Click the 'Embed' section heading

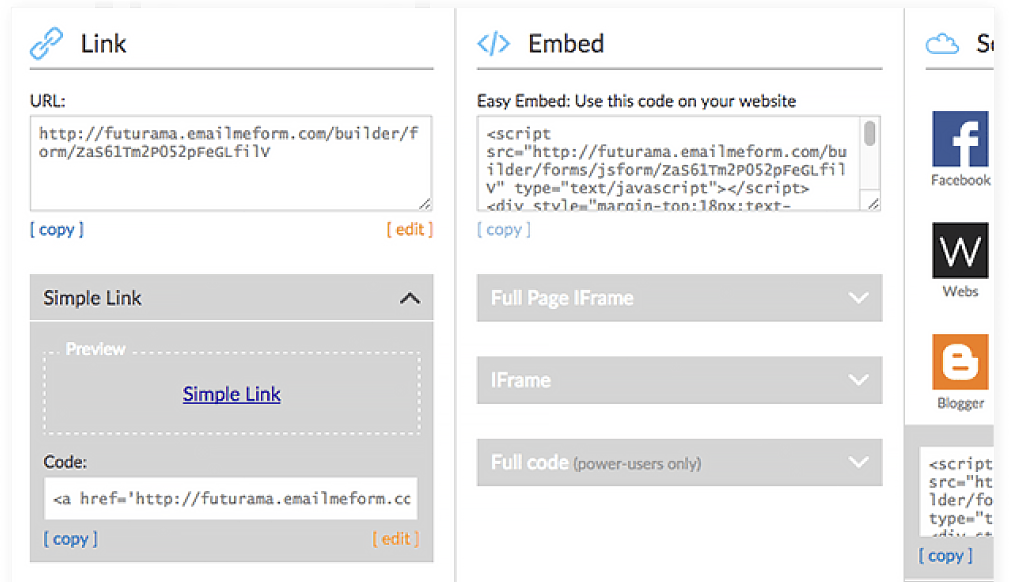coord(566,44)
